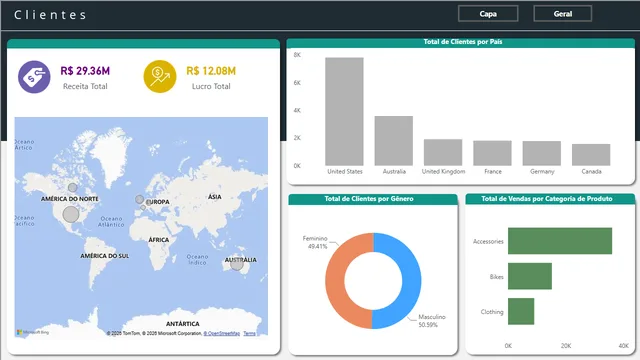The height and width of the screenshot is (360, 640).
Task: Click the Bikes axis label
Action: coord(496,277)
